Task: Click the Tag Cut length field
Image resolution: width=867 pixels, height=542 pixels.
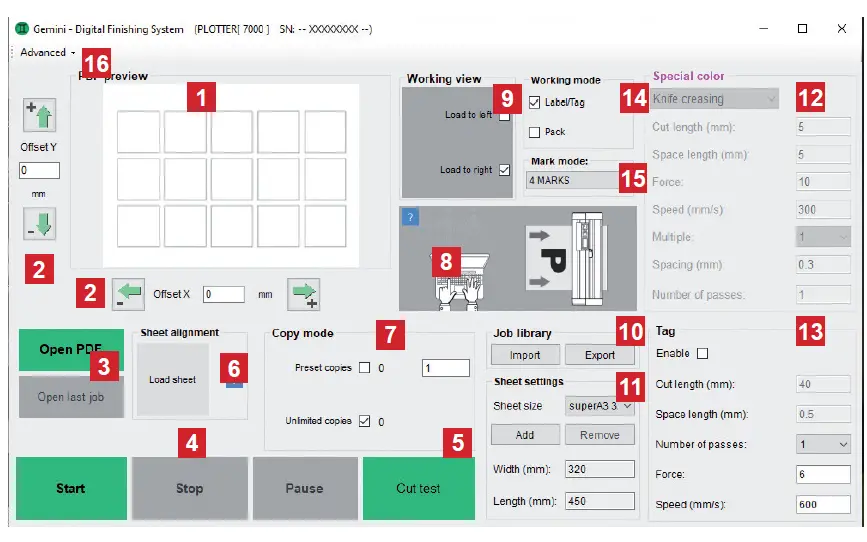Action: point(823,384)
